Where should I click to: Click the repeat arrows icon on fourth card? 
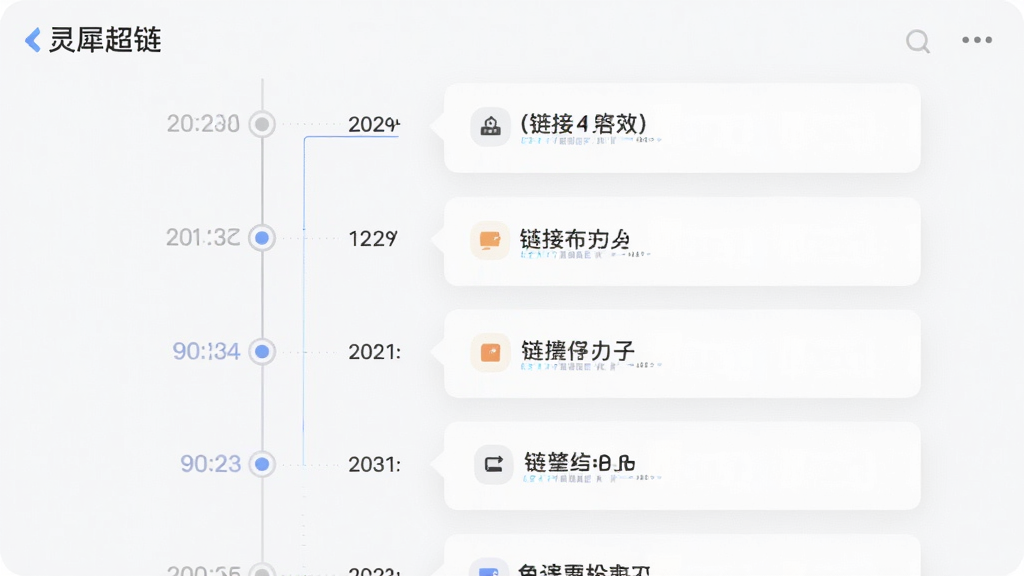494,464
